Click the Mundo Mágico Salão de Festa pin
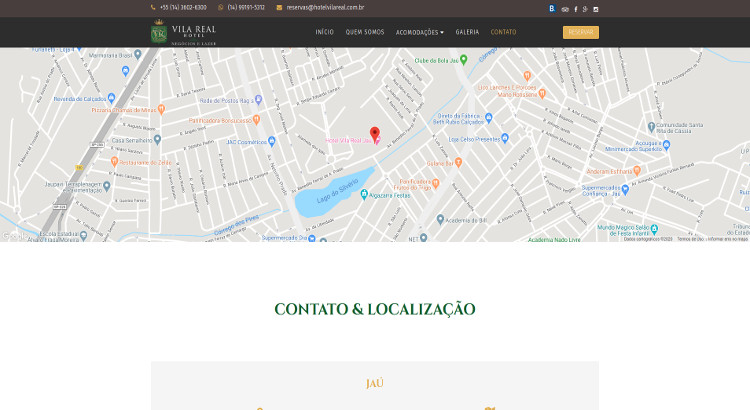Image resolution: width=750 pixels, height=410 pixels. [x=654, y=229]
